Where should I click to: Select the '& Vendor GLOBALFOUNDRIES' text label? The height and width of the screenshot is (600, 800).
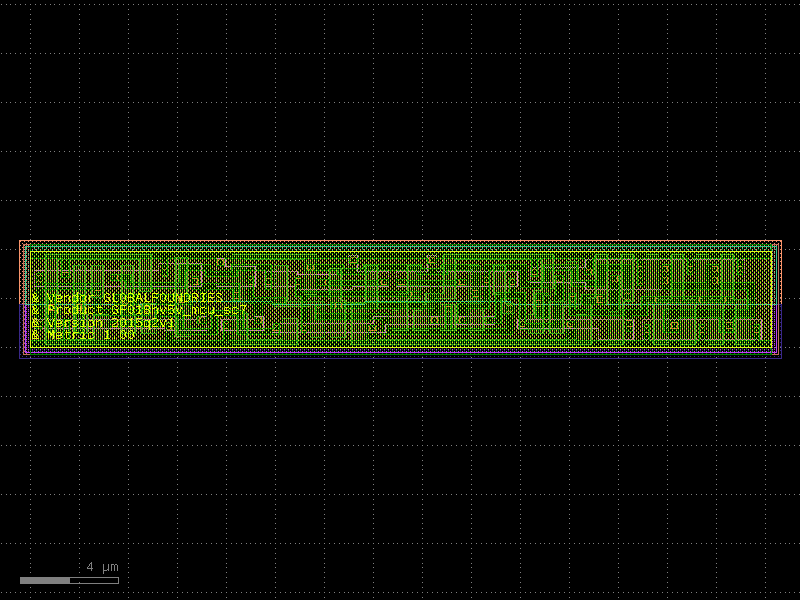coord(127,297)
